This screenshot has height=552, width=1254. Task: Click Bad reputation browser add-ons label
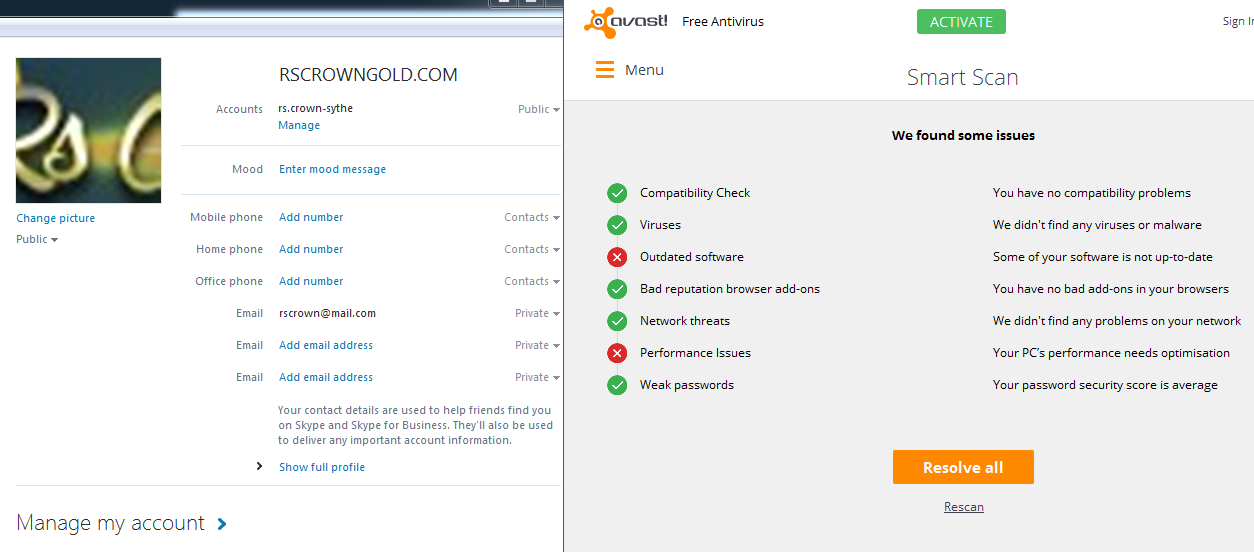[x=730, y=289]
